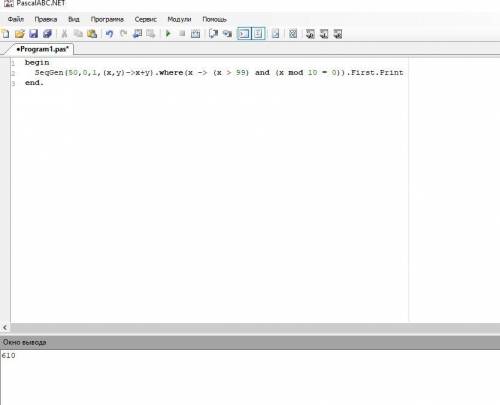Toggle the output window panel button
500x405 pixels.
pyautogui.click(x=244, y=34)
